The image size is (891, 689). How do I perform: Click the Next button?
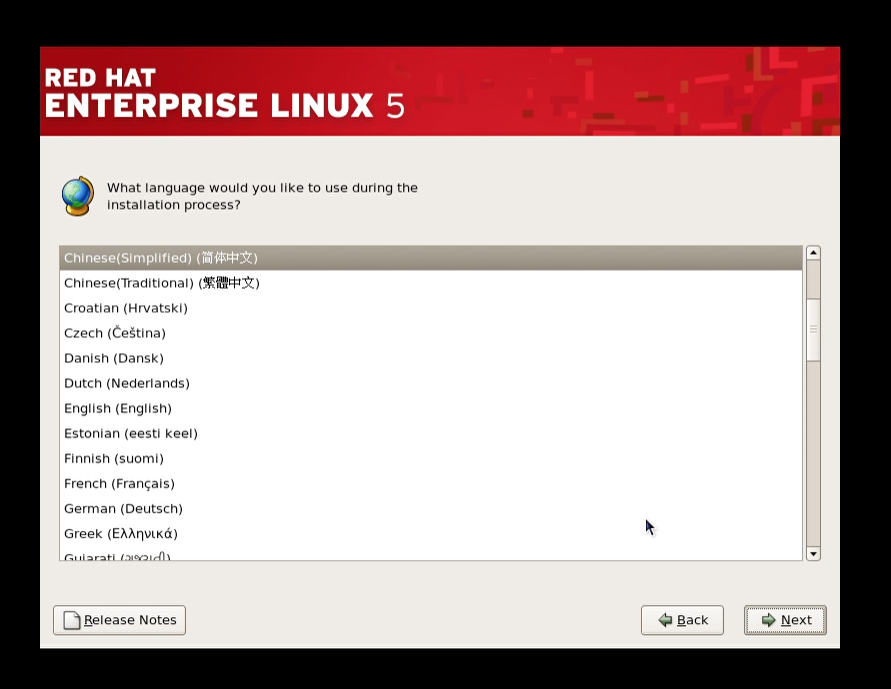[785, 620]
